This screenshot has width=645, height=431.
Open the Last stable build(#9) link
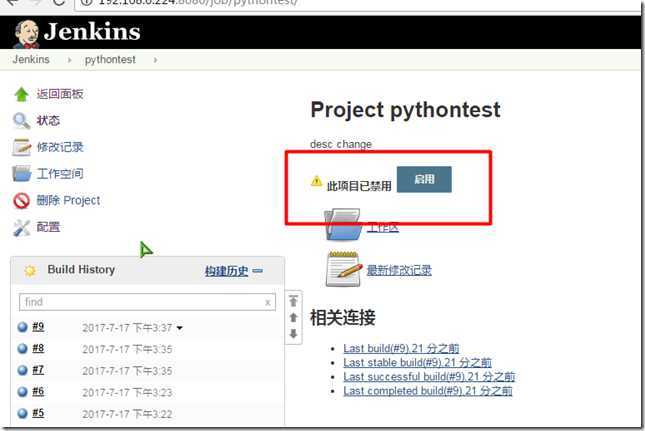[x=417, y=362]
